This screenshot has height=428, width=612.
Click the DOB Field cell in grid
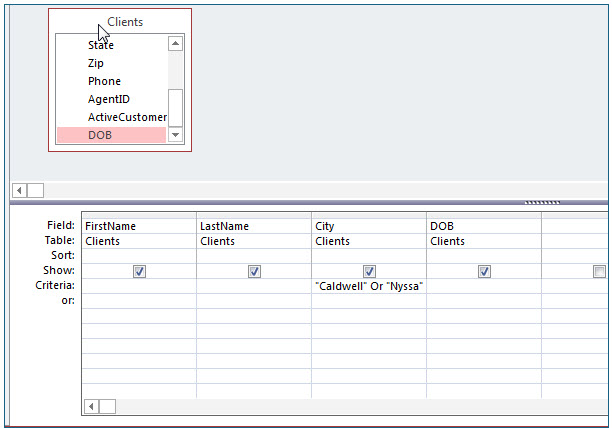484,226
